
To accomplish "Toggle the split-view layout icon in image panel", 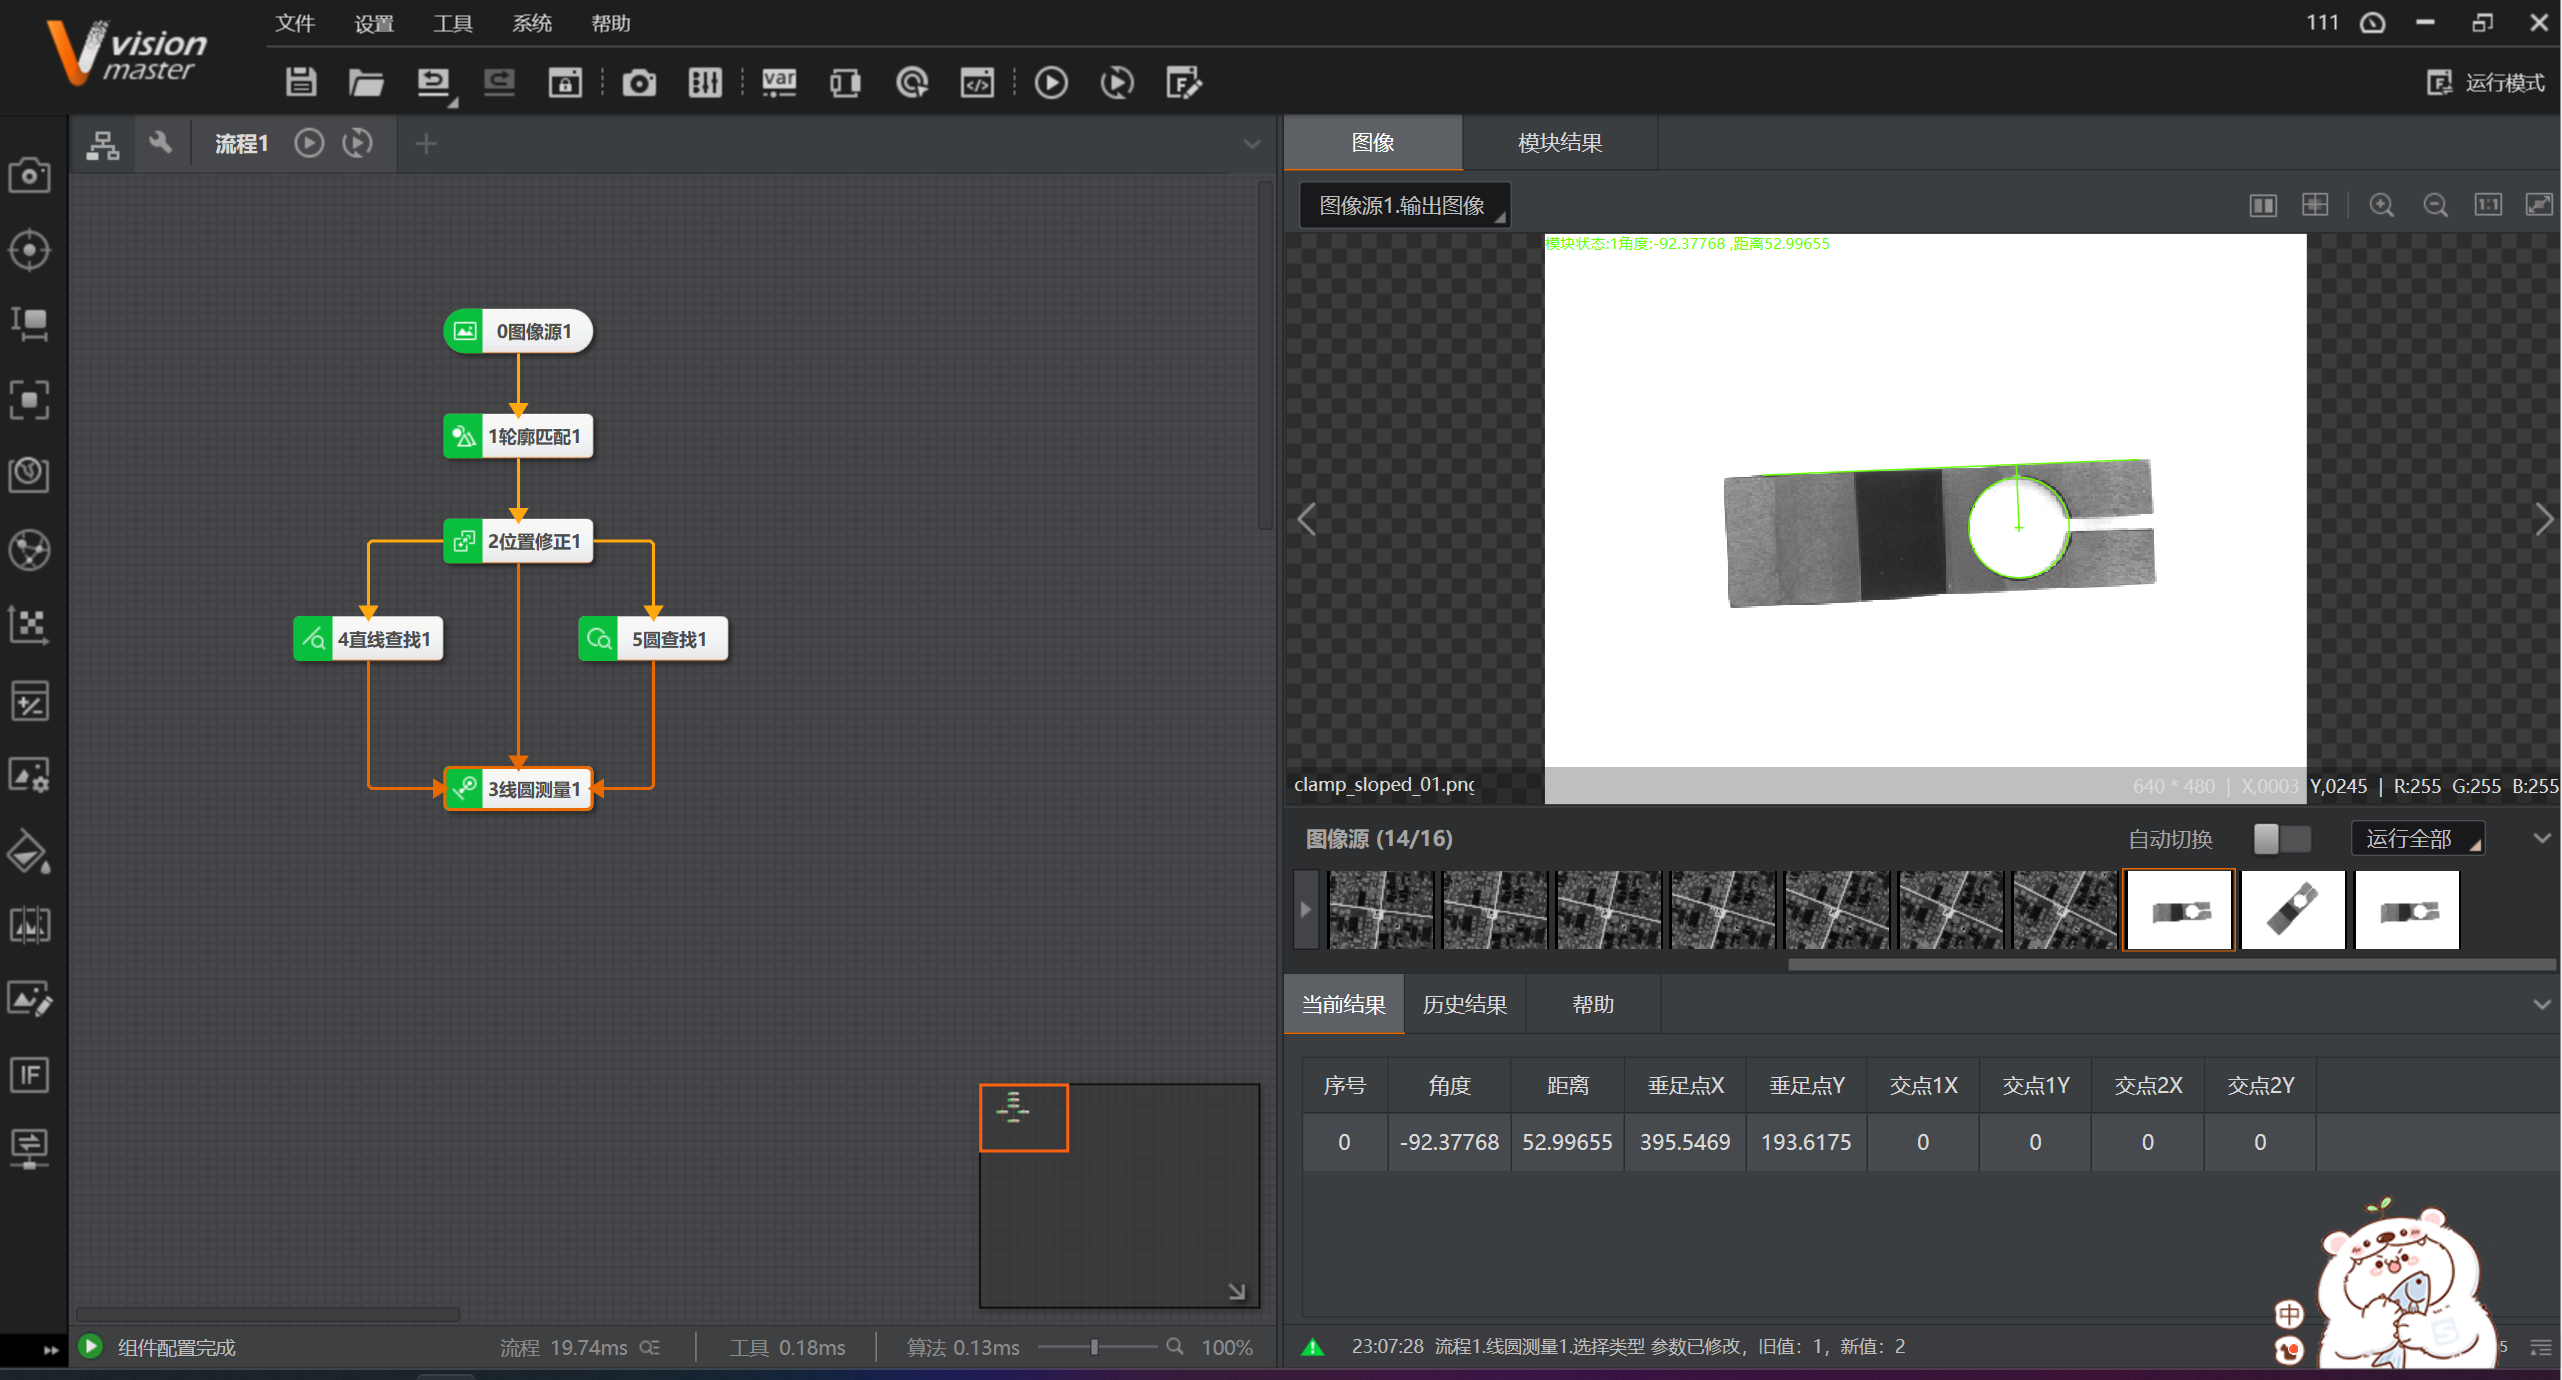I will [2263, 205].
